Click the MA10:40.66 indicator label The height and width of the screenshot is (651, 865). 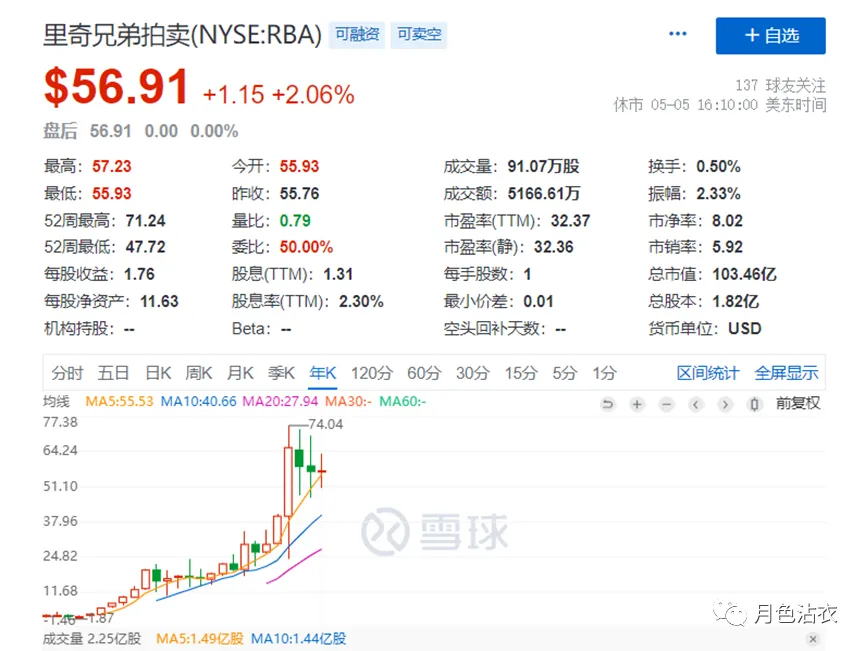198,402
